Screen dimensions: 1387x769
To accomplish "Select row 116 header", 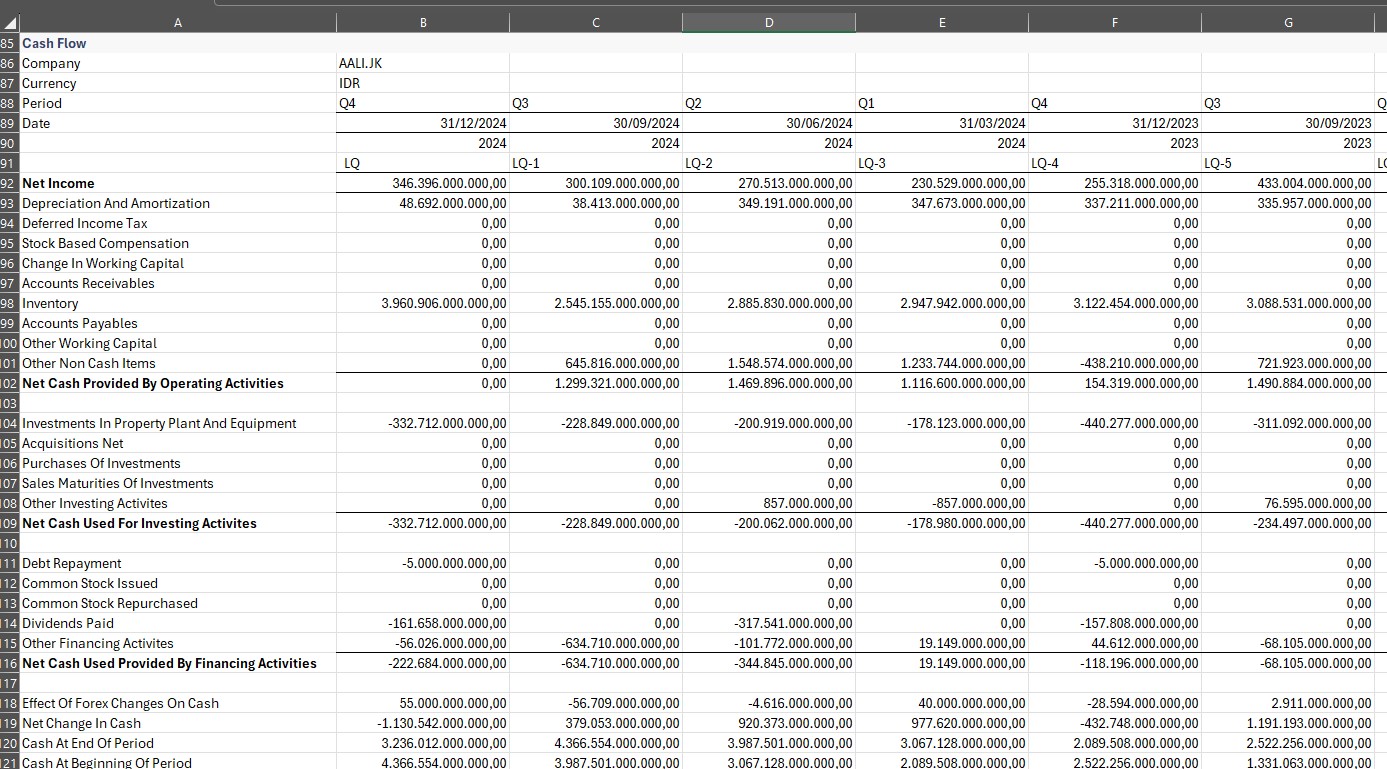I will click(x=9, y=663).
